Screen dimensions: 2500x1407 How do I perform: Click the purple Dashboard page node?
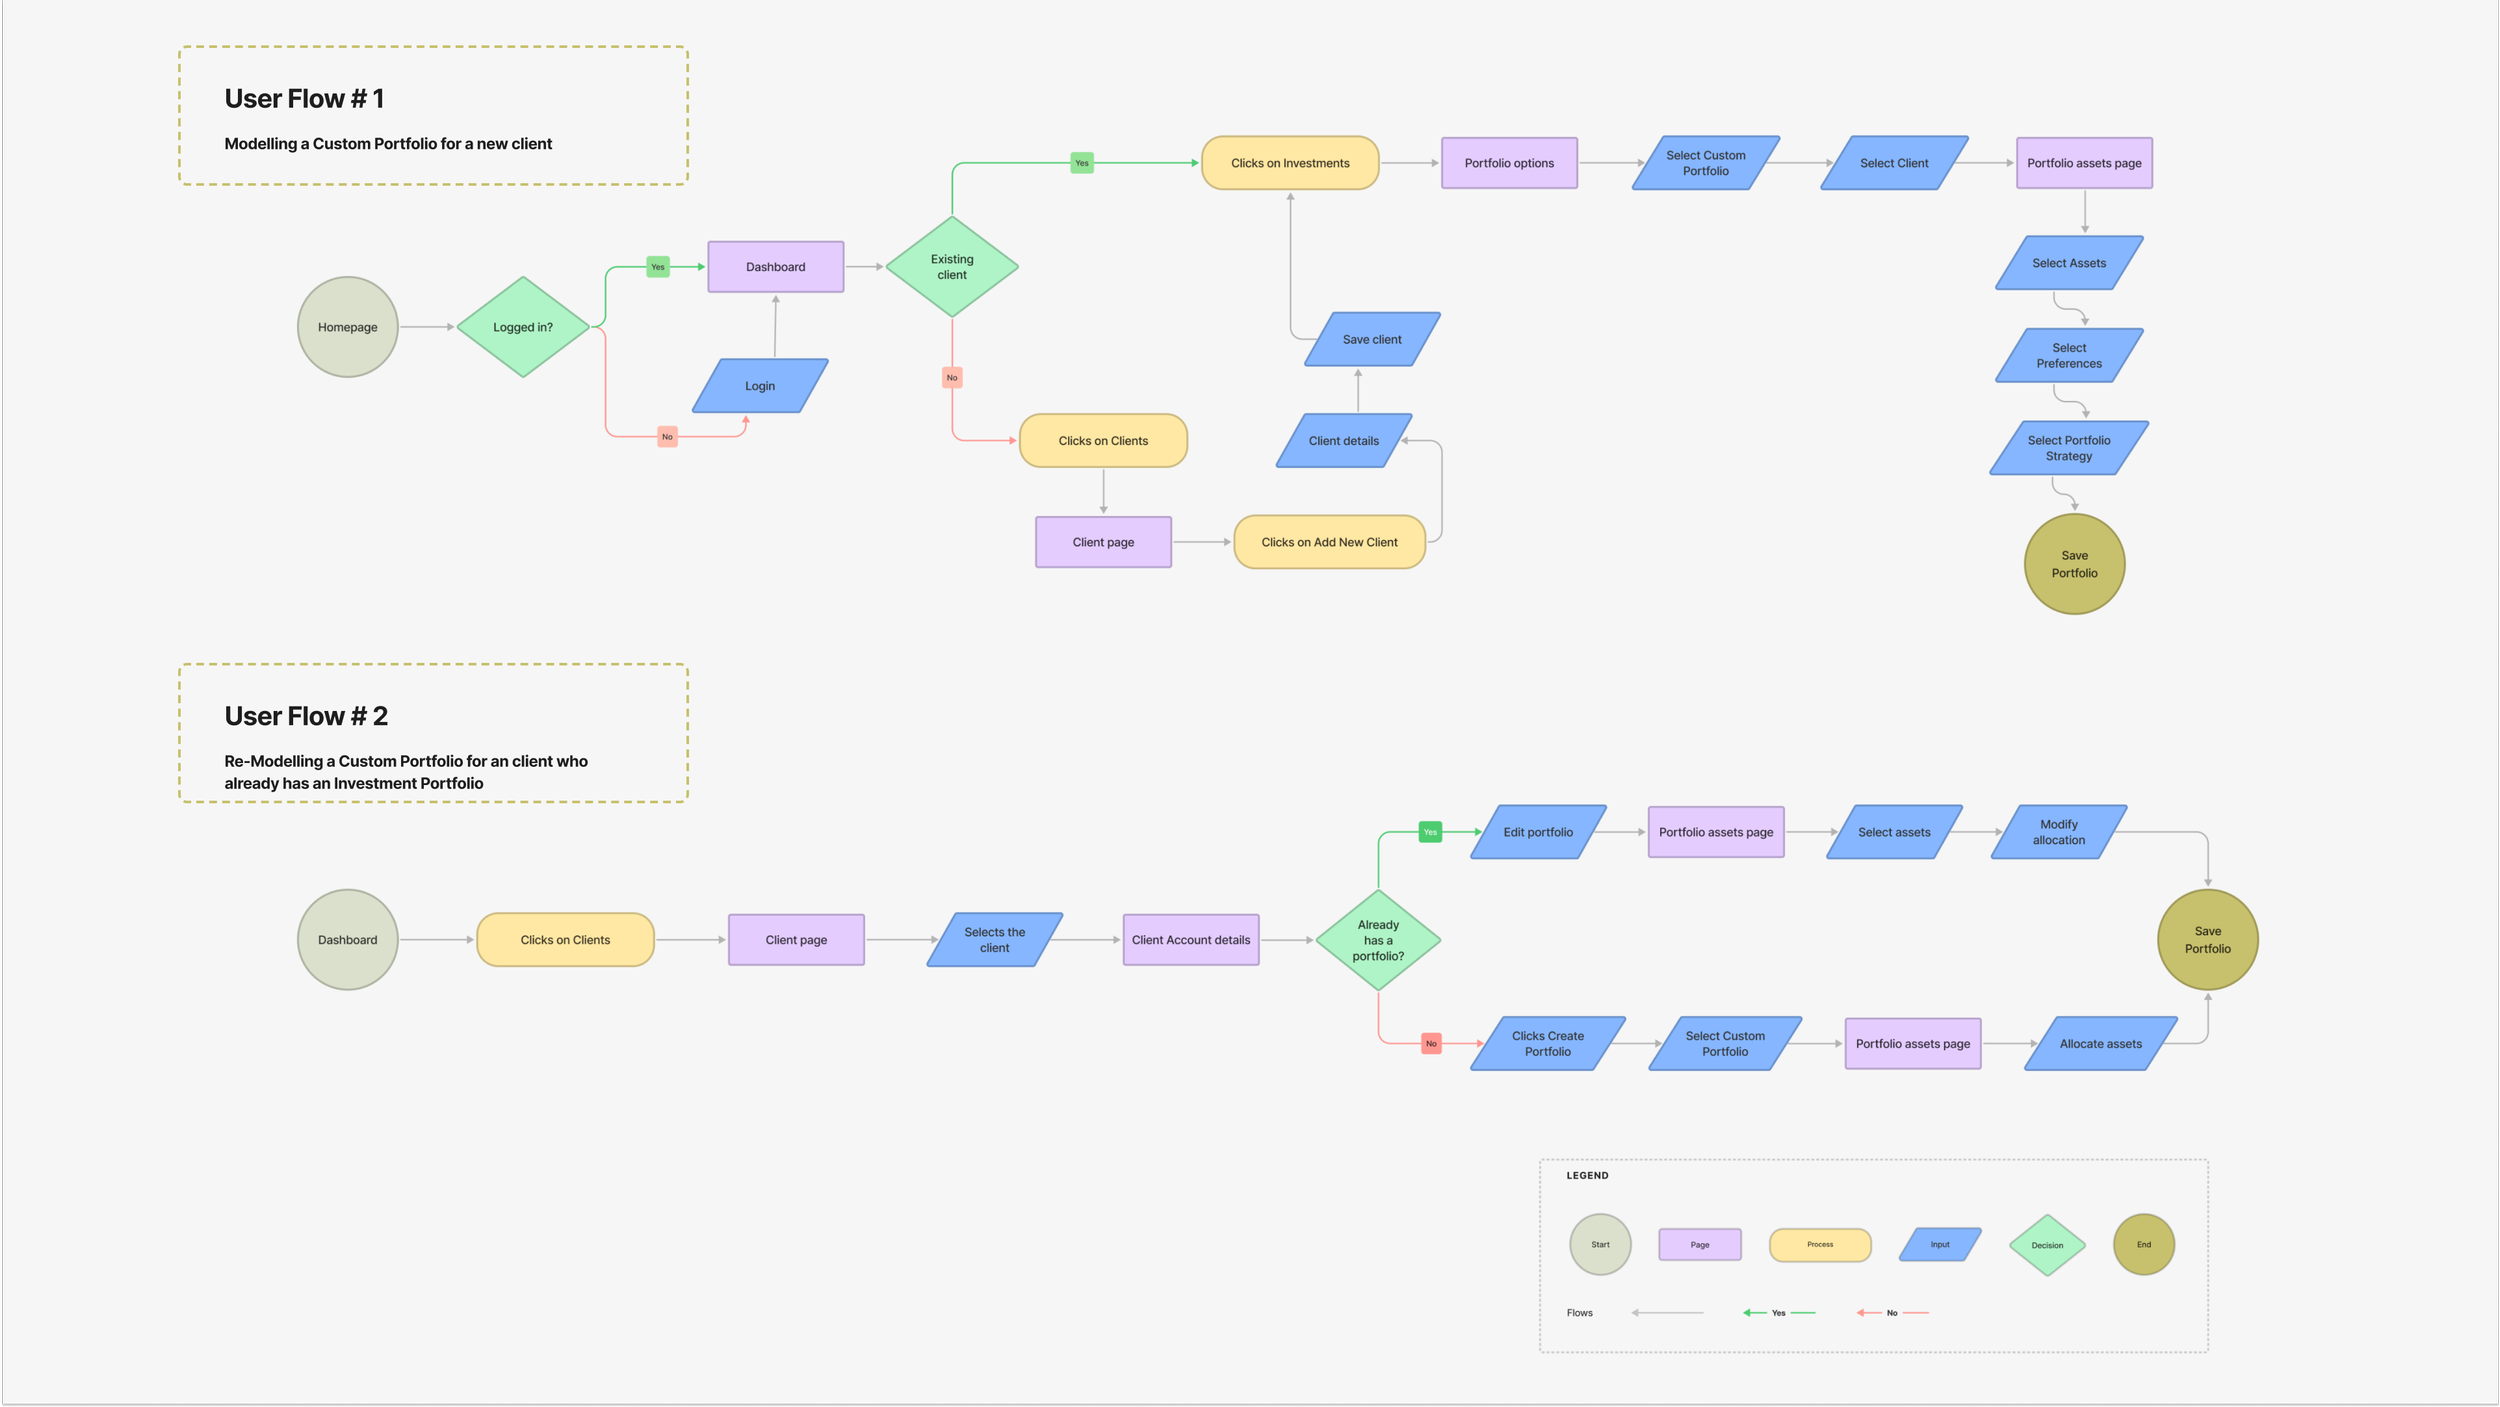point(775,267)
